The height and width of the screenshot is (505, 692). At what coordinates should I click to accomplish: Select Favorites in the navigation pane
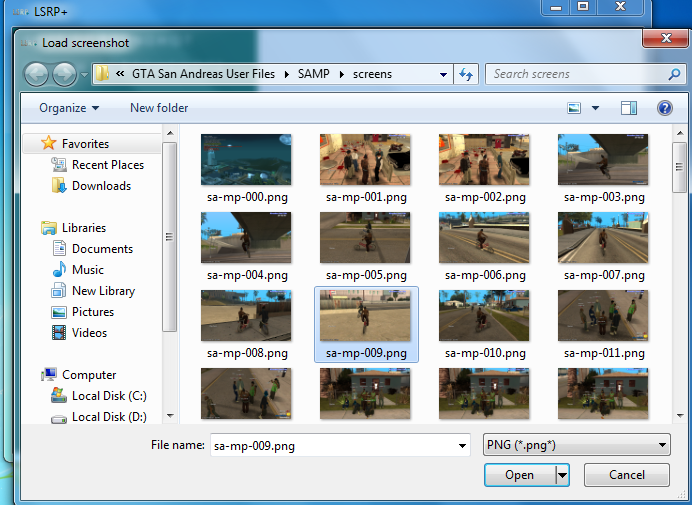coord(85,143)
